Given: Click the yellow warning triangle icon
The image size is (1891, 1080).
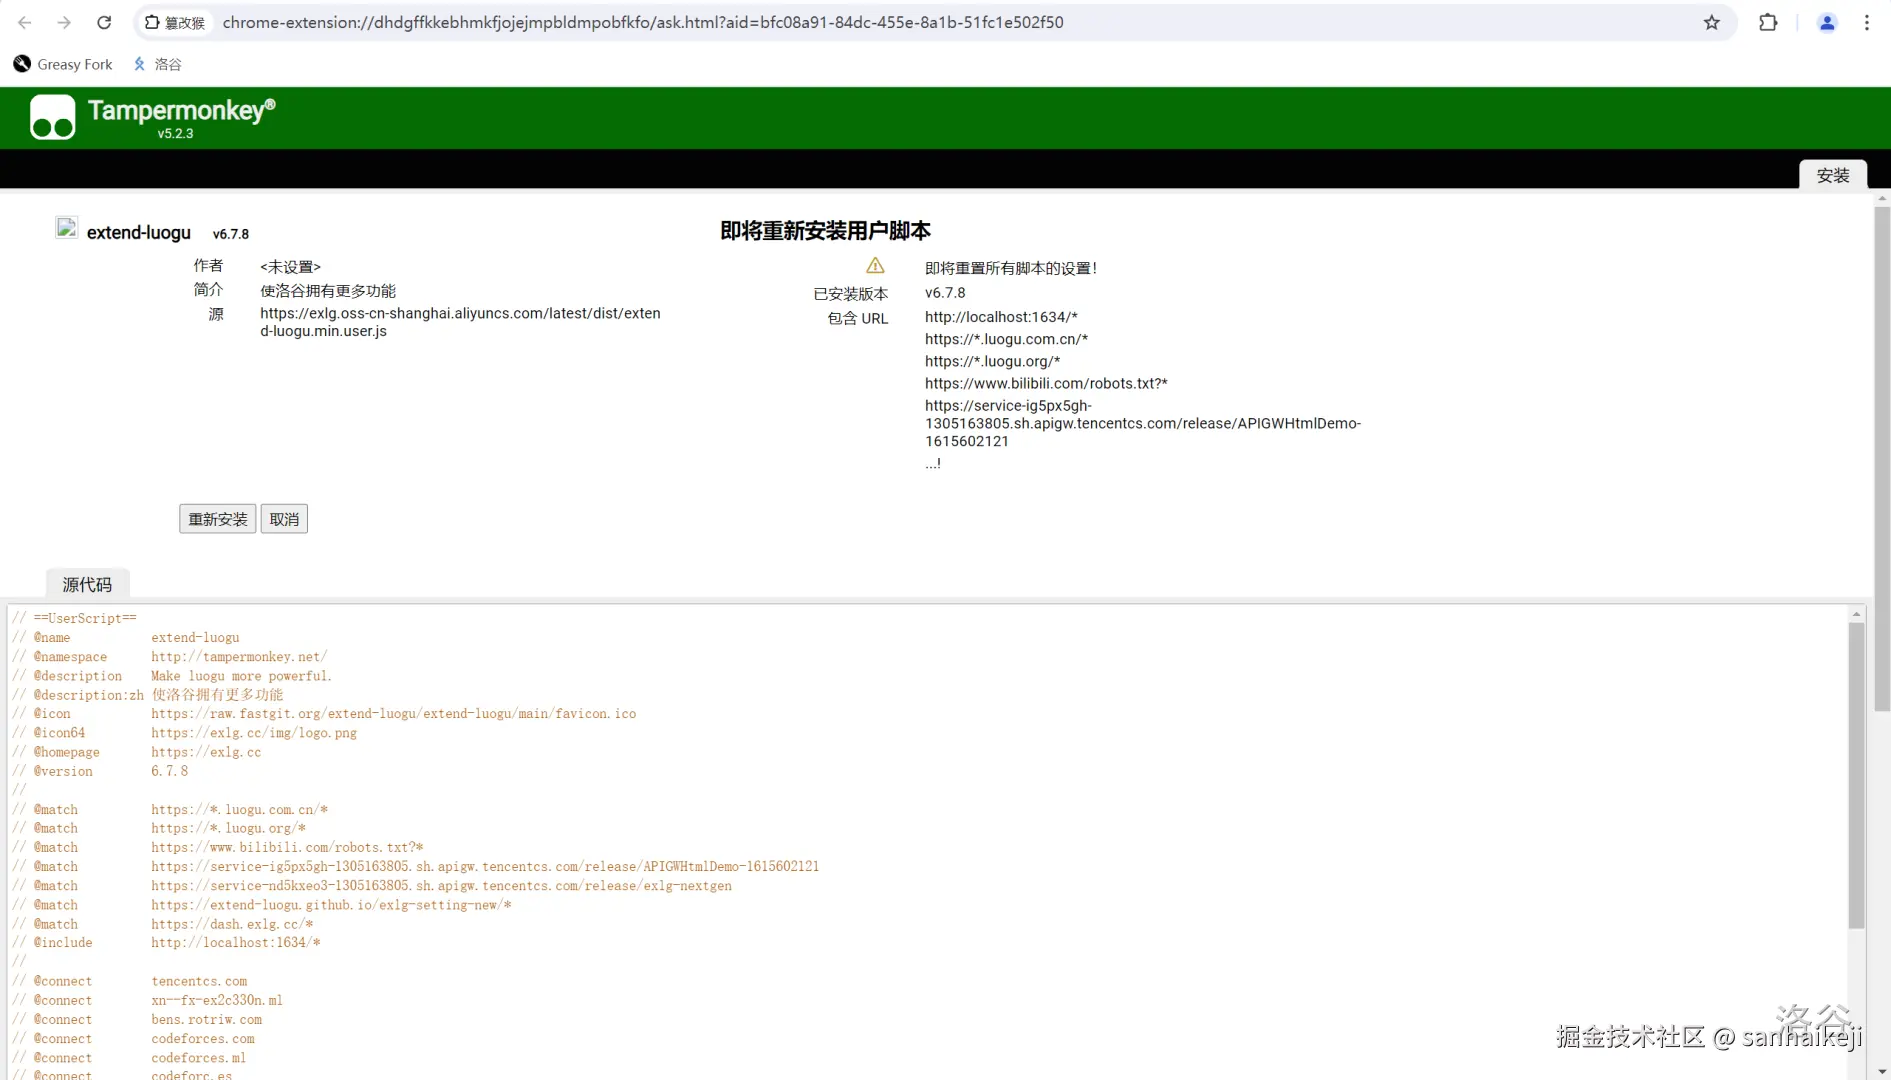Looking at the screenshot, I should [x=875, y=265].
